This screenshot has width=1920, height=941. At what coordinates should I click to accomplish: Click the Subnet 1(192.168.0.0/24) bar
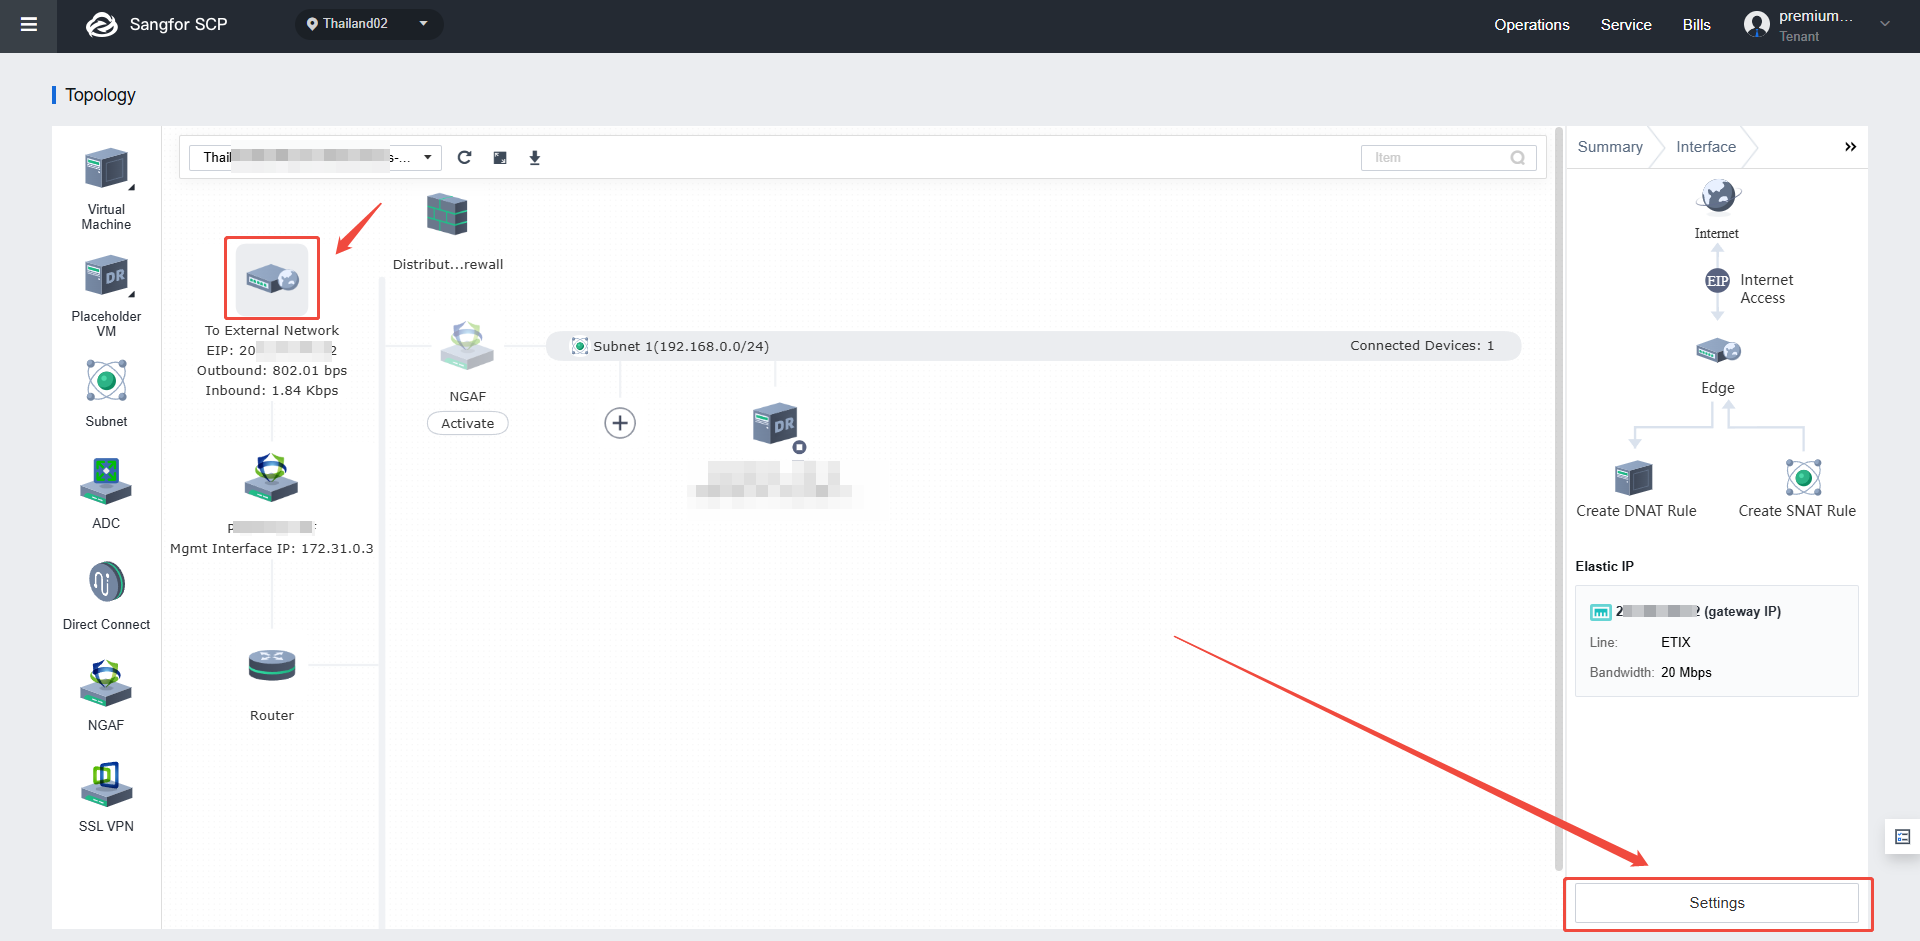coord(1034,346)
